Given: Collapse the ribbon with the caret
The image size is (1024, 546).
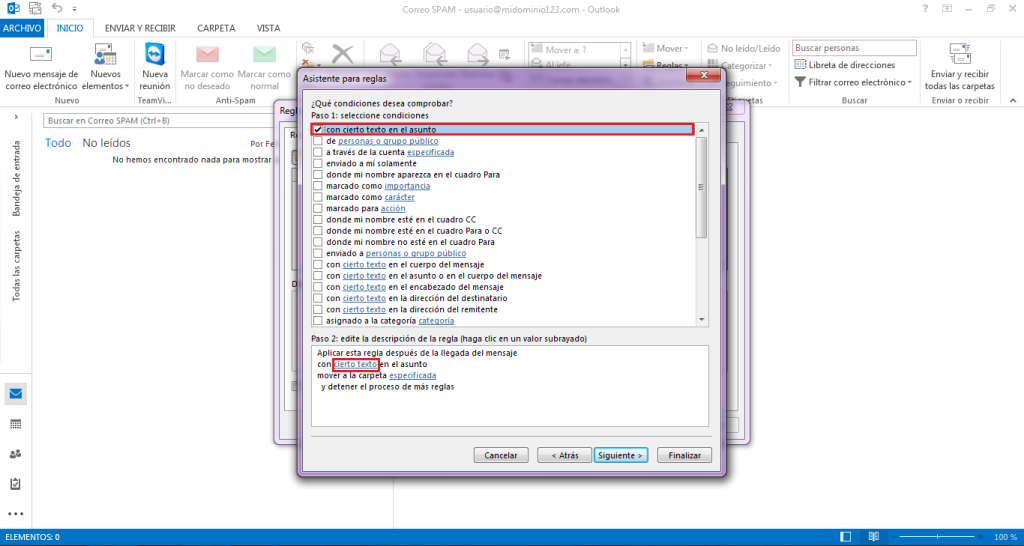Looking at the screenshot, I should tap(1013, 101).
